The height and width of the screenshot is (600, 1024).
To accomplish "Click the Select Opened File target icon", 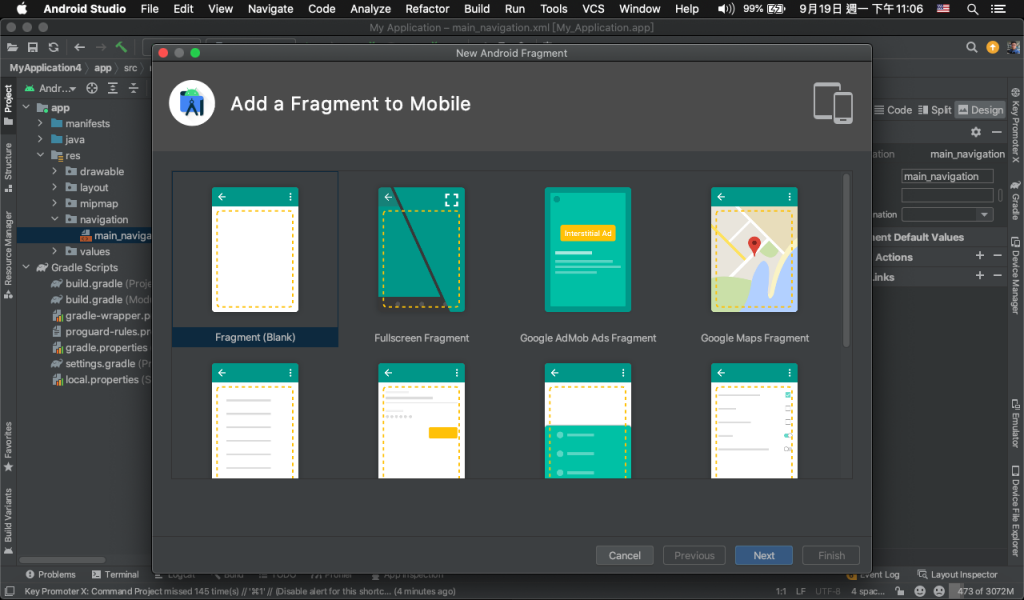I will pos(92,88).
